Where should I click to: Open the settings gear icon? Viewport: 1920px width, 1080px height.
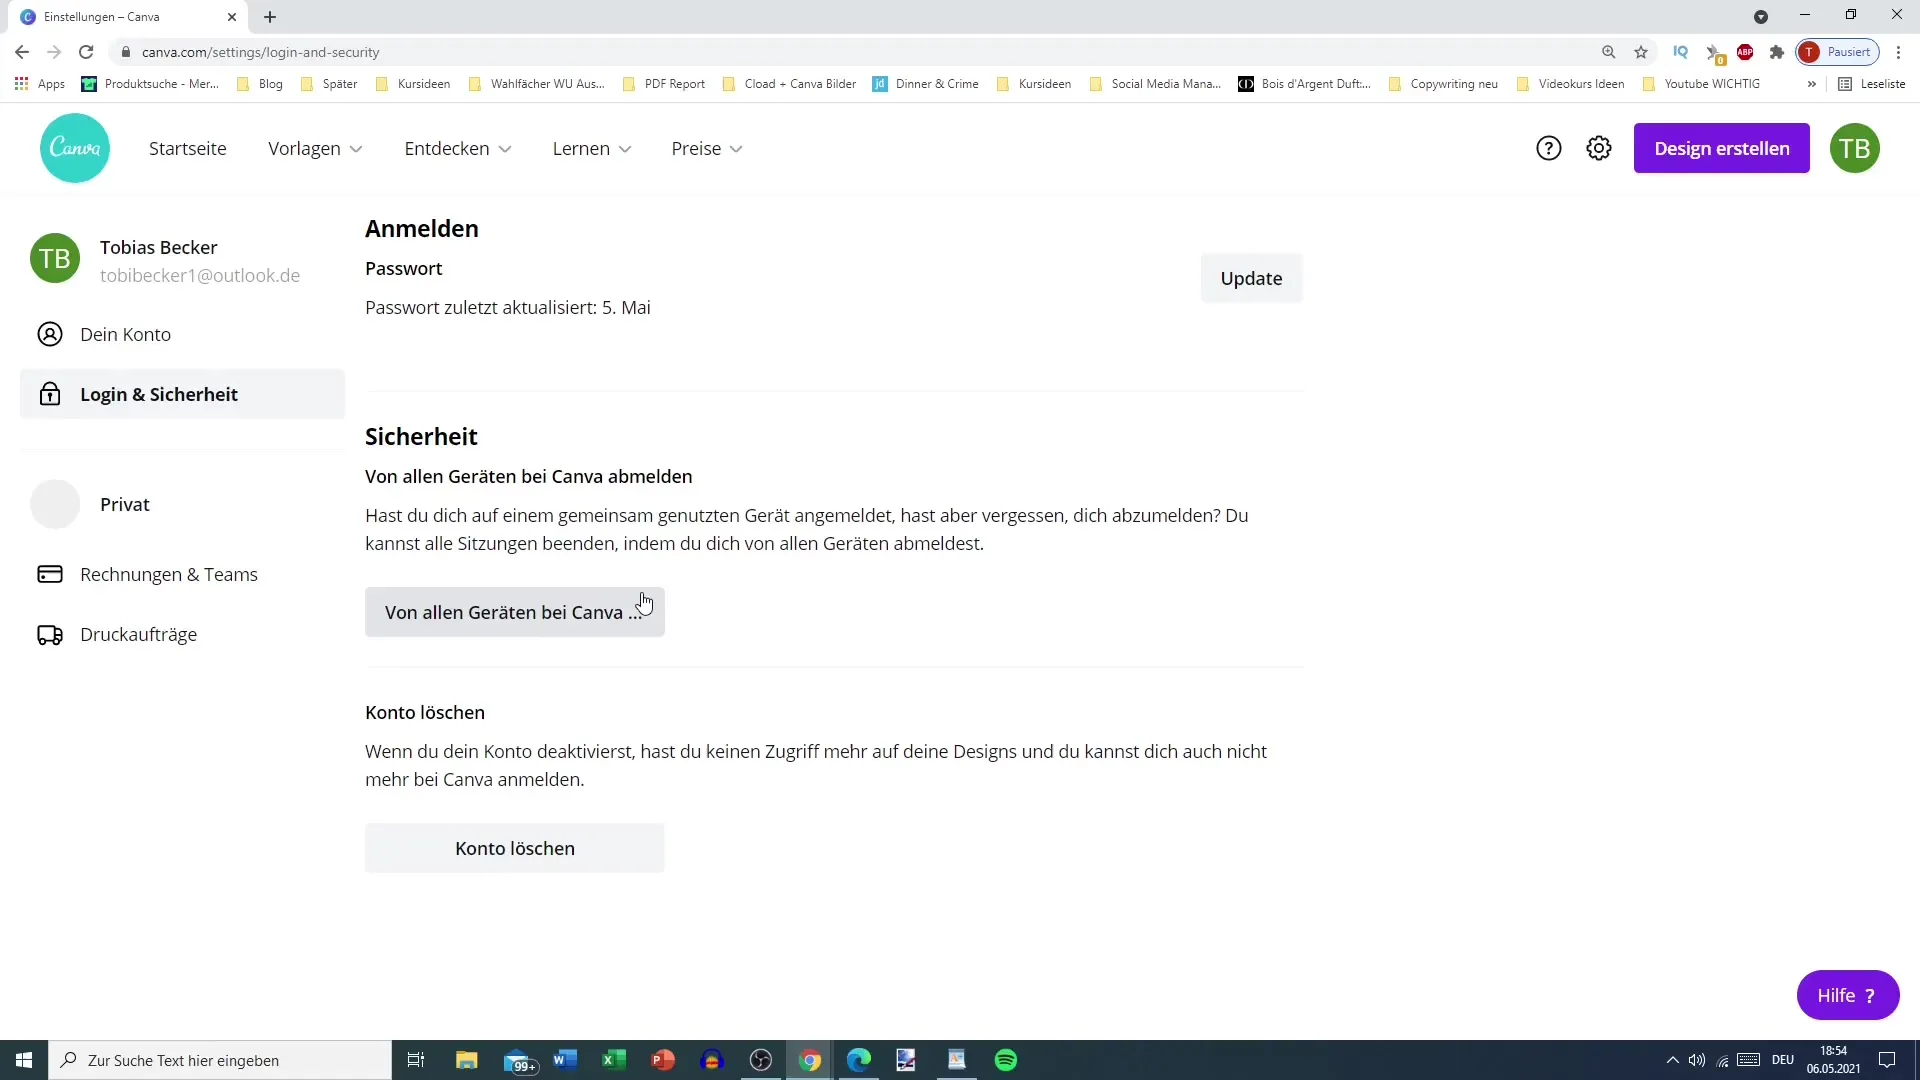(1599, 148)
